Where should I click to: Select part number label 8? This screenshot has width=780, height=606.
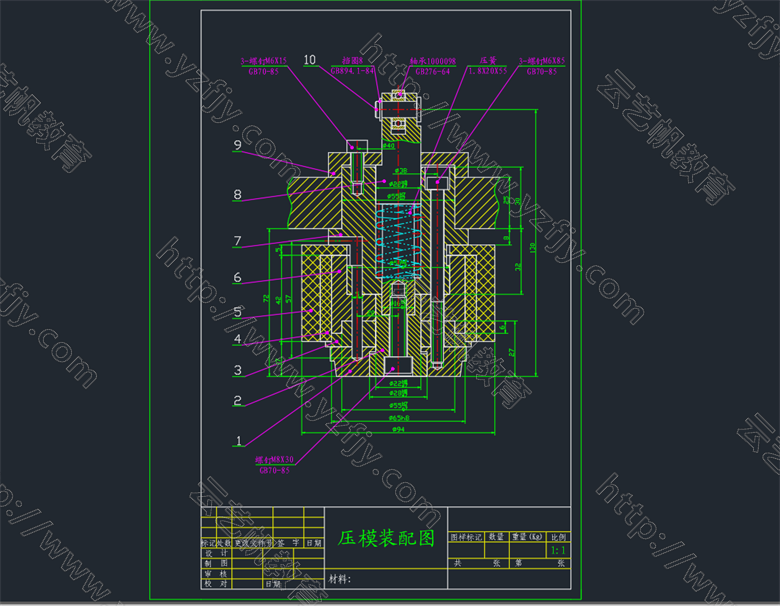[238, 195]
